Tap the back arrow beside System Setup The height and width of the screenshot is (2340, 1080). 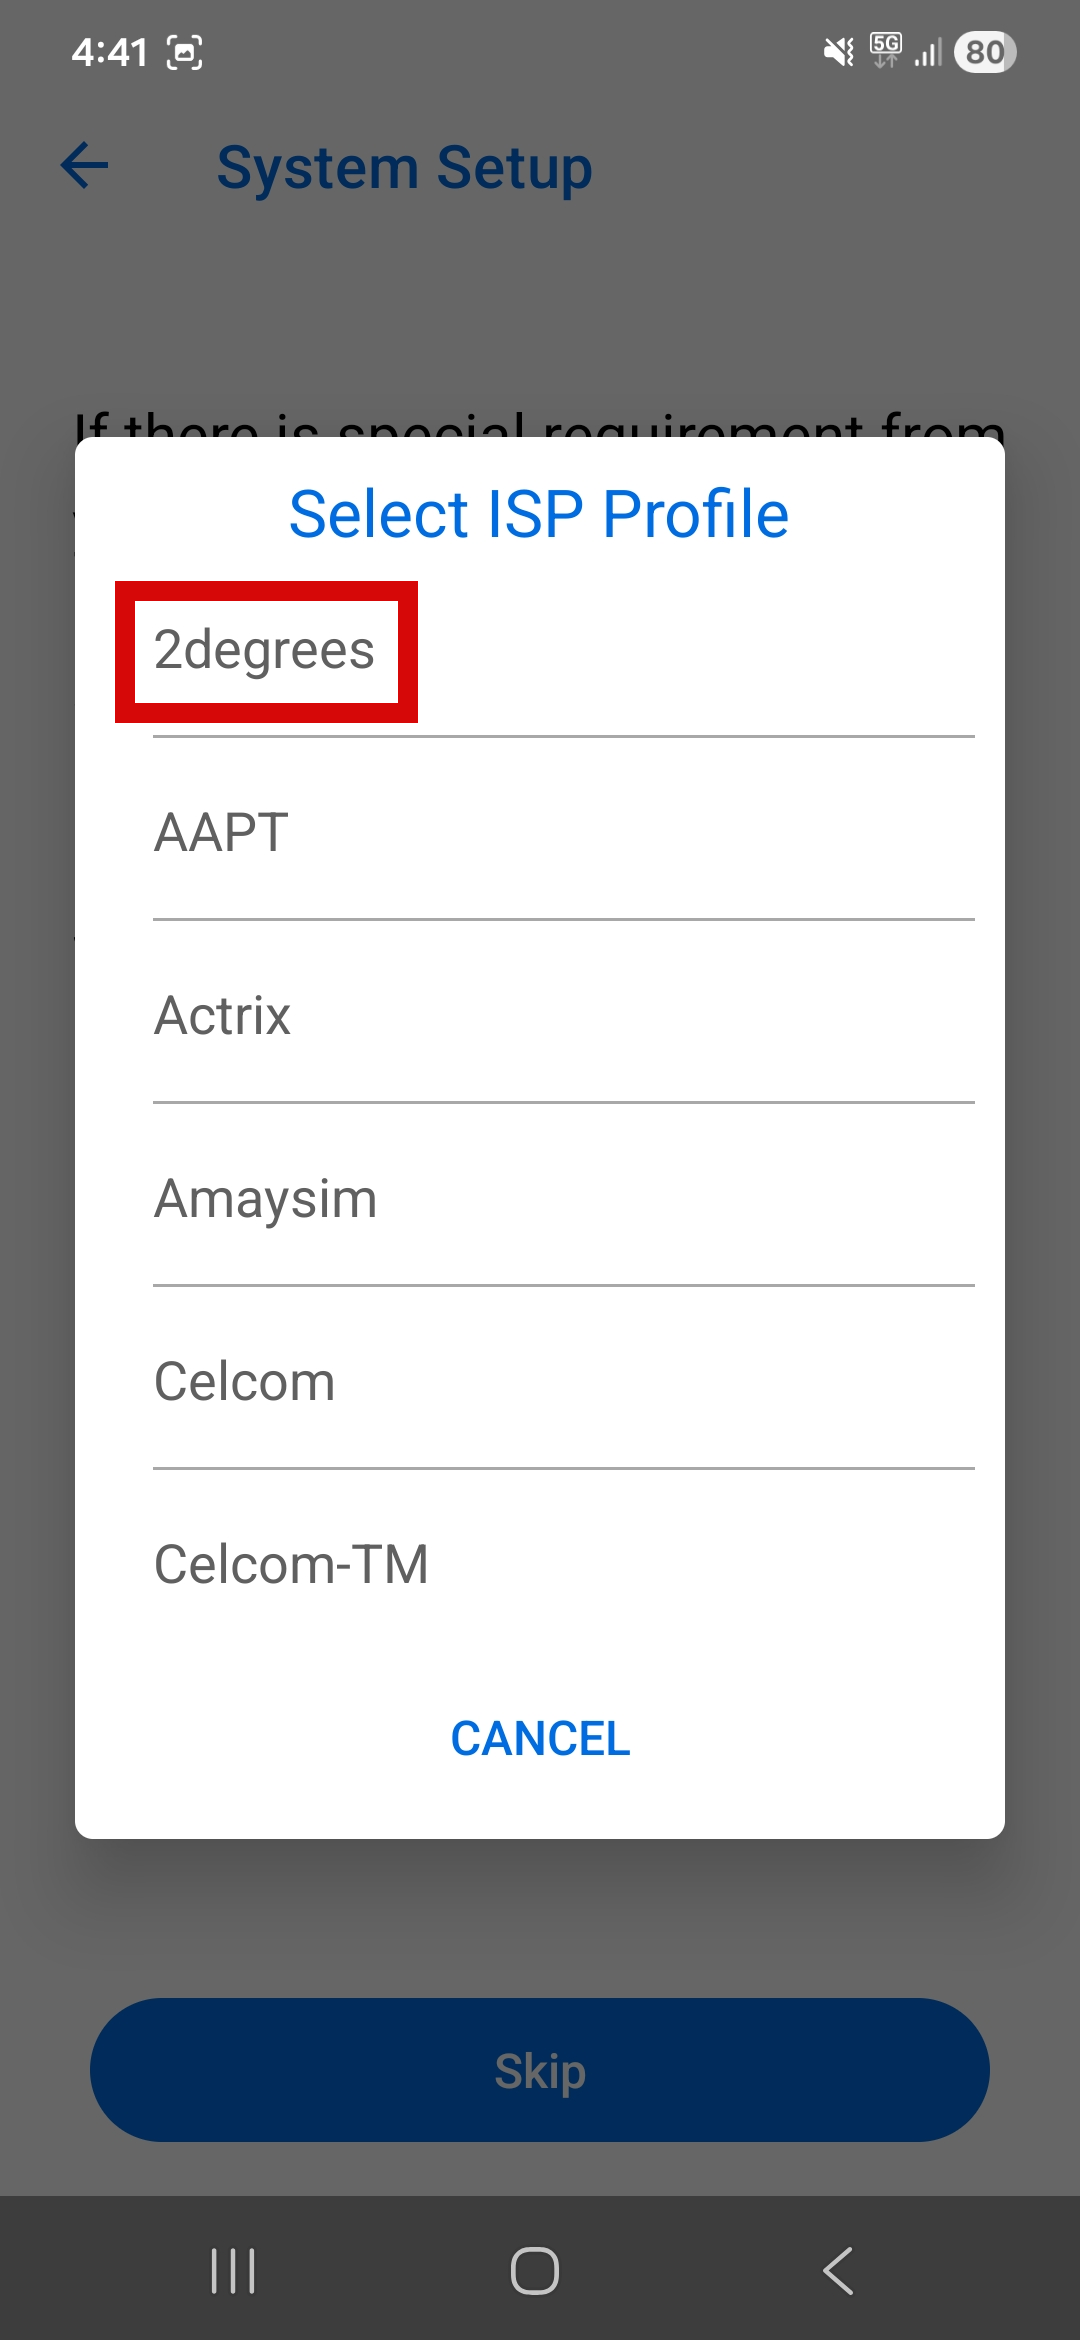point(83,167)
